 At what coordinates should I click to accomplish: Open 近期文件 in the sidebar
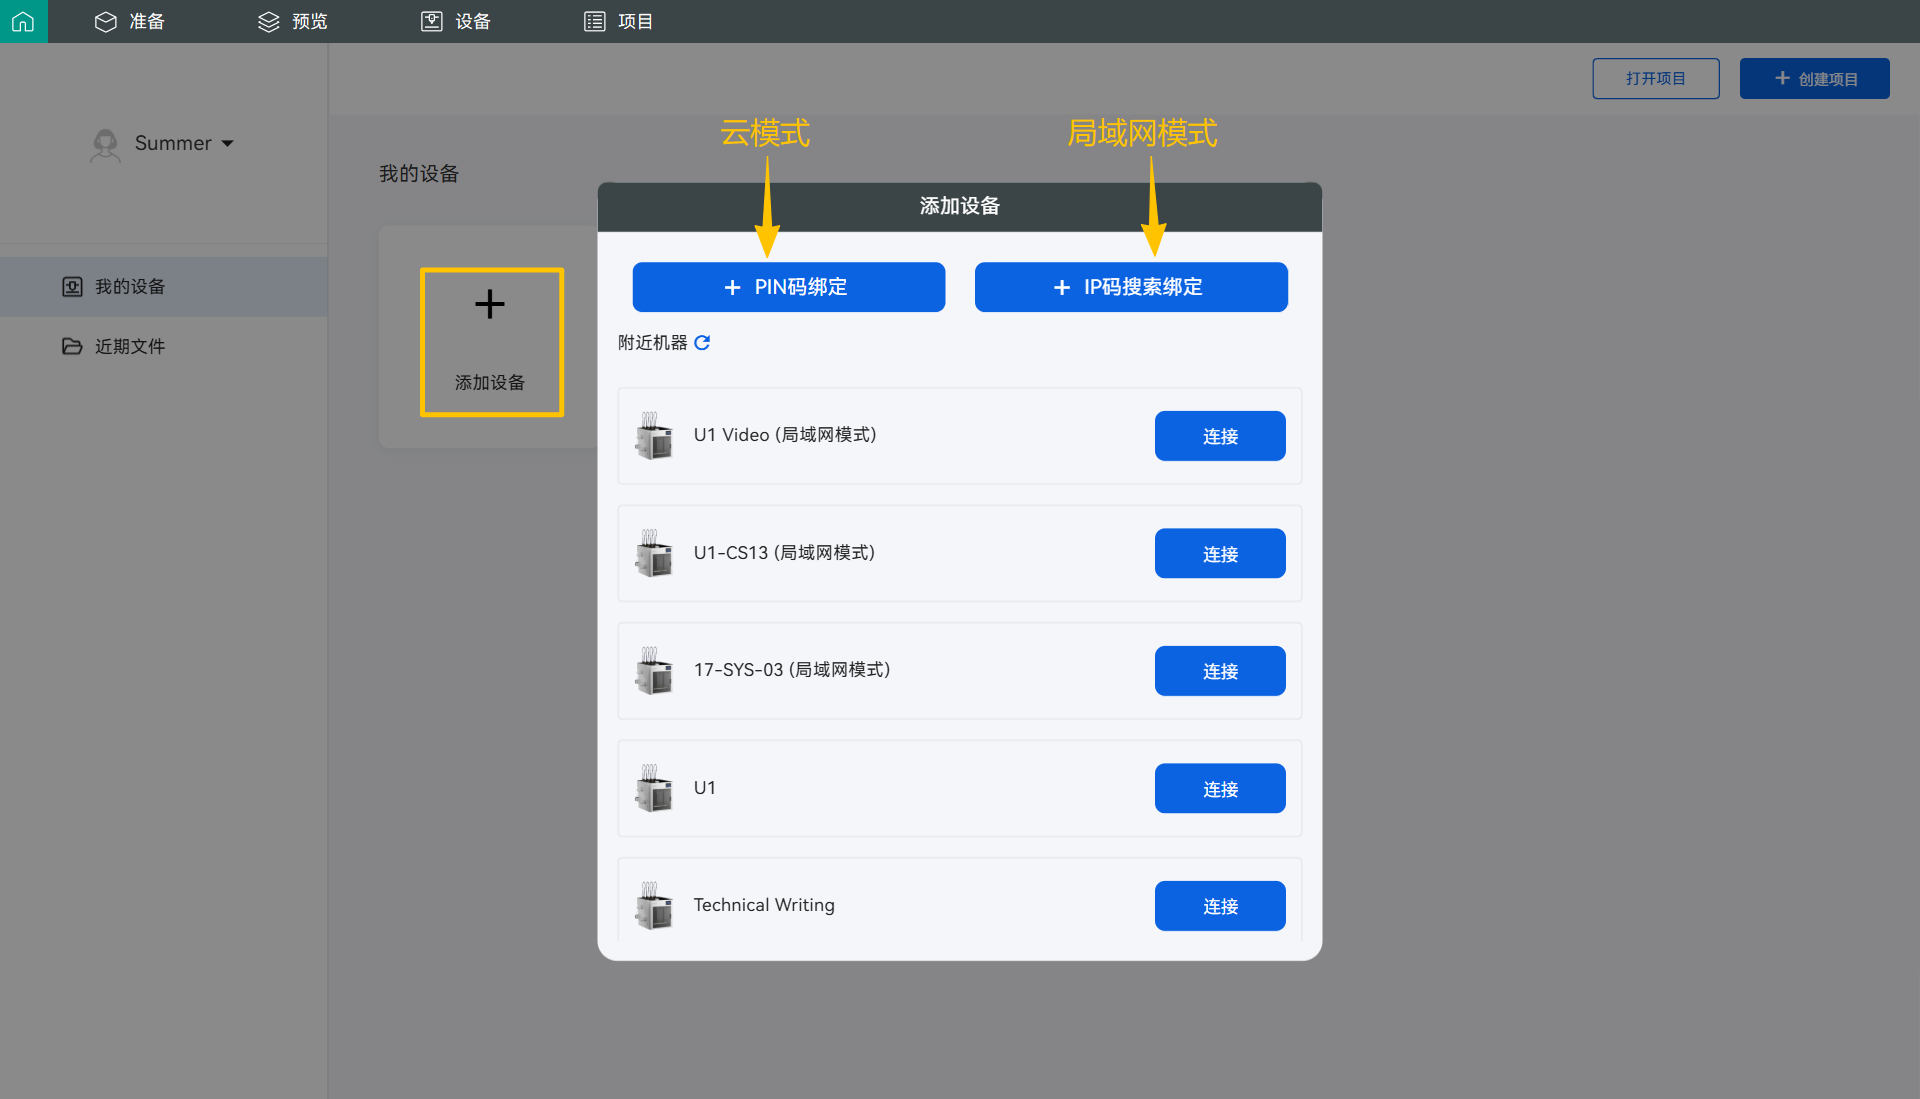(130, 346)
